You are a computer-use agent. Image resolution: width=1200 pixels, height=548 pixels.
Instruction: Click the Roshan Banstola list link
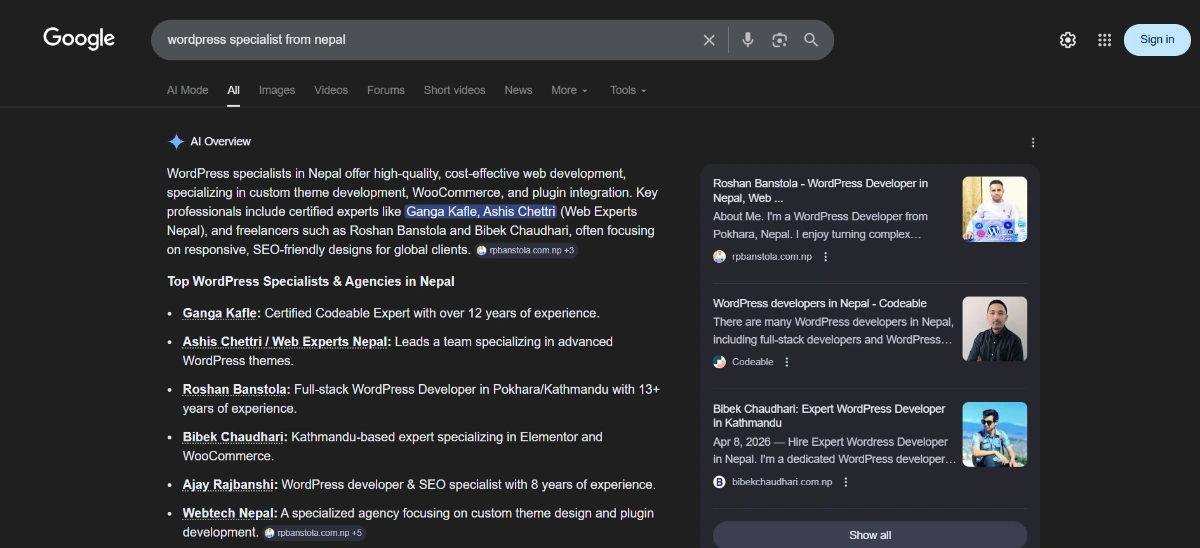point(235,389)
